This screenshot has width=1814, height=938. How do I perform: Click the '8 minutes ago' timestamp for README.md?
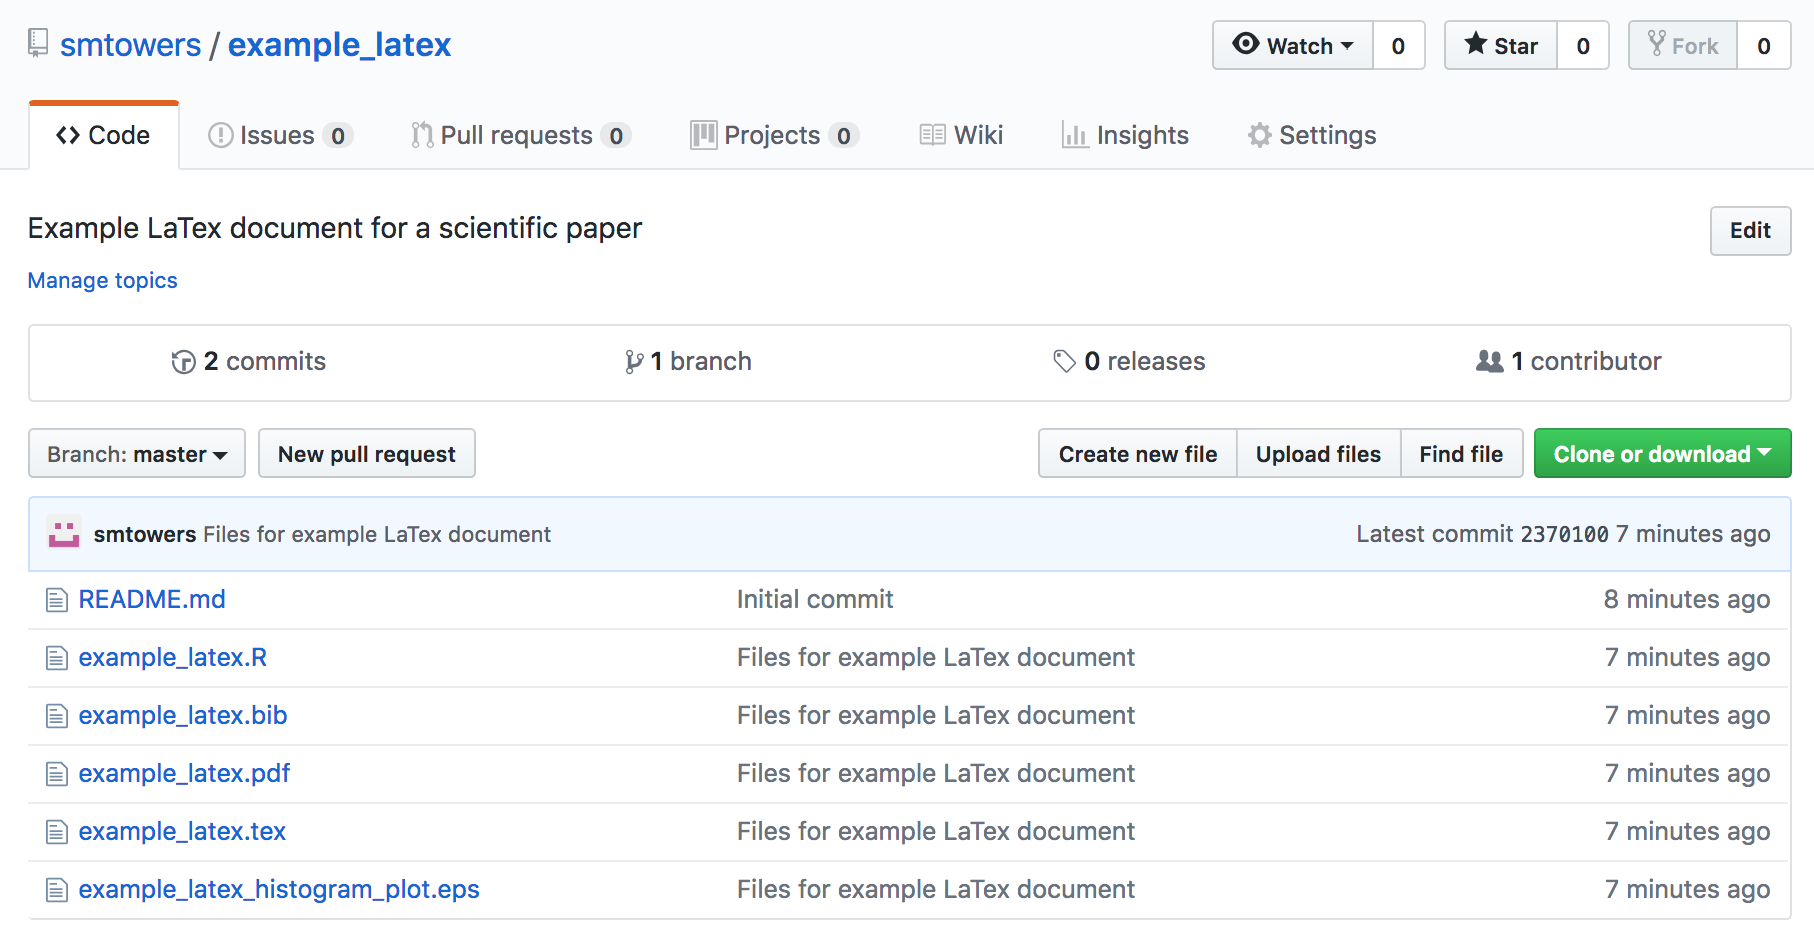point(1687,600)
